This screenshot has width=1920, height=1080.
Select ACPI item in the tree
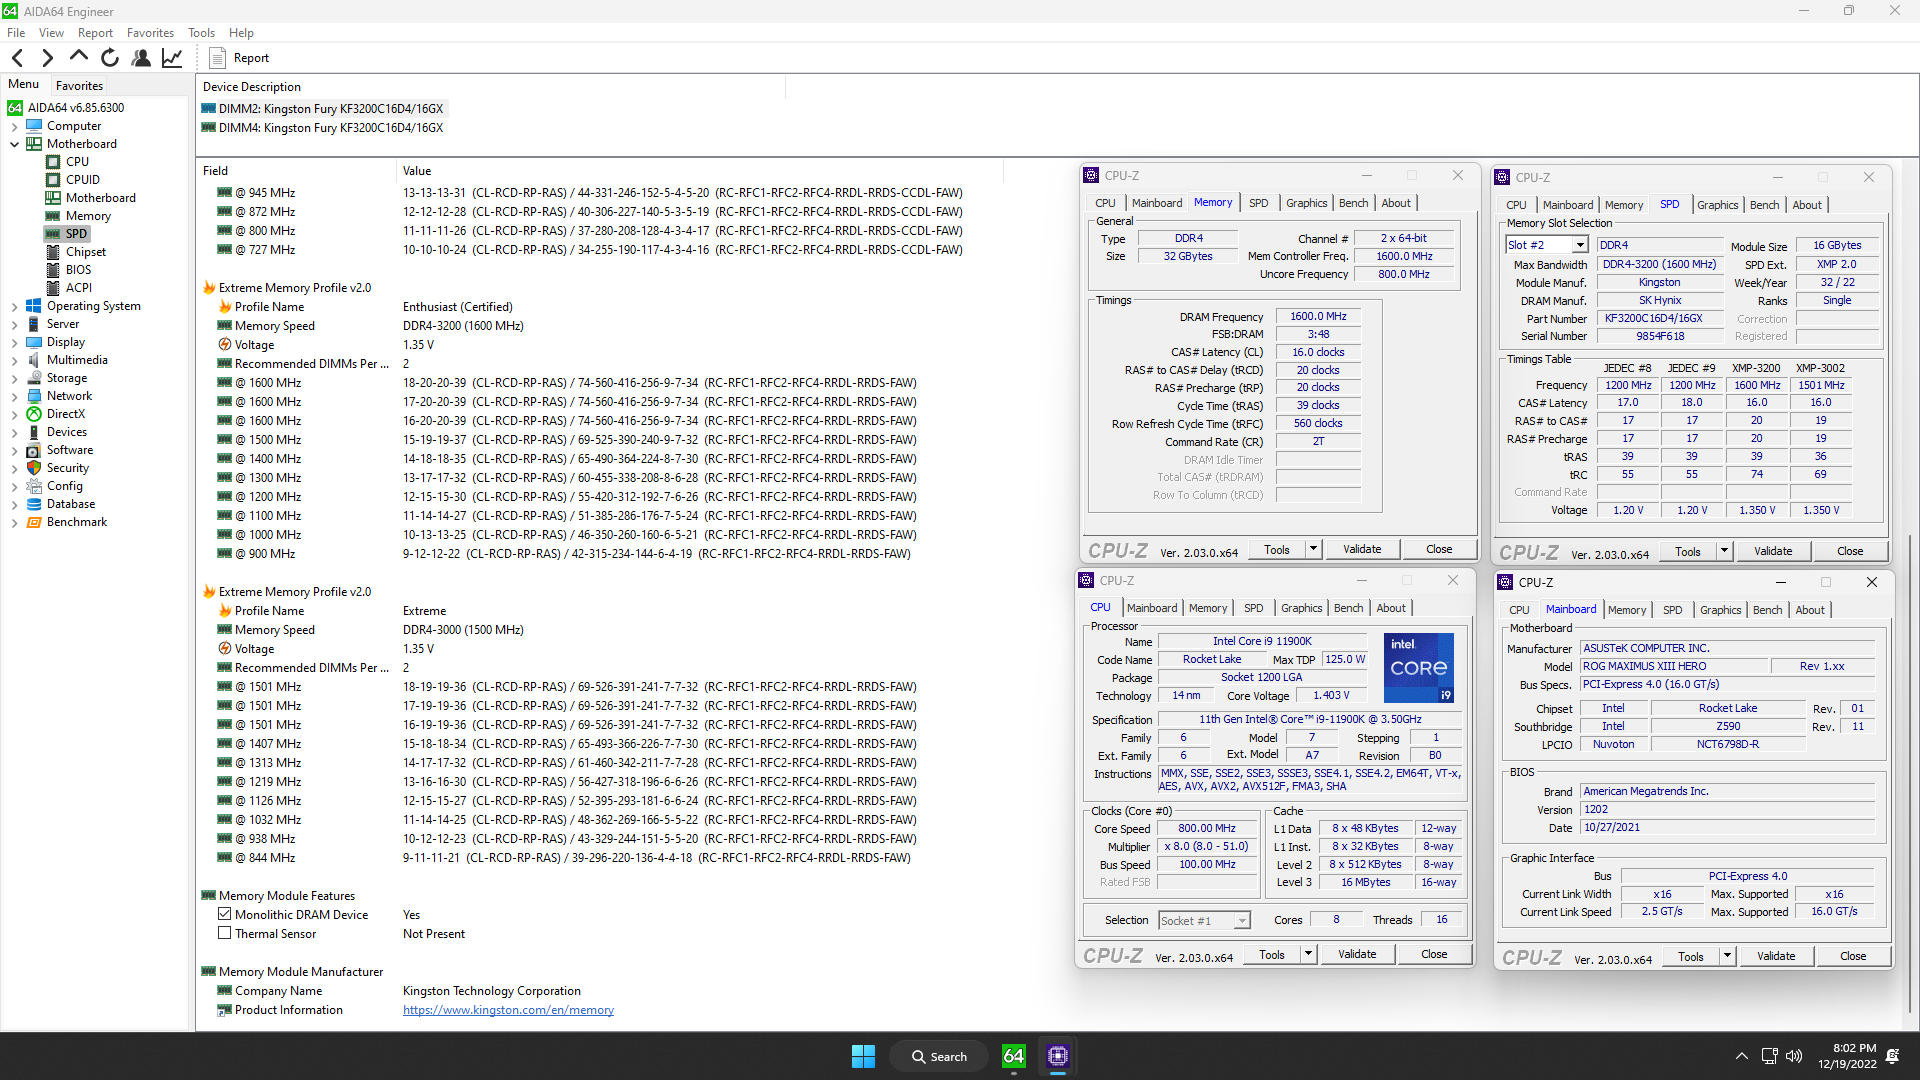tap(79, 288)
